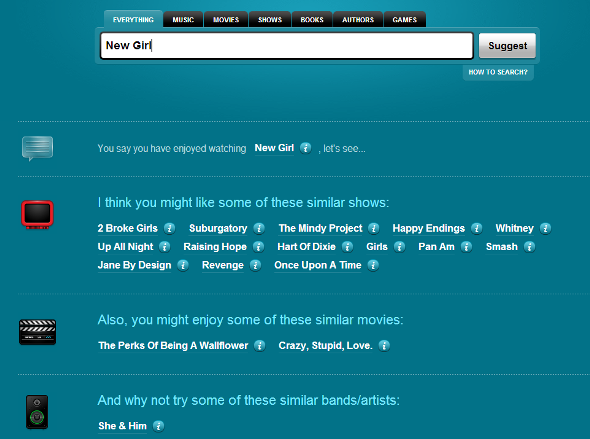Show info for Jane By Design
The width and height of the screenshot is (590, 439).
coord(183,265)
